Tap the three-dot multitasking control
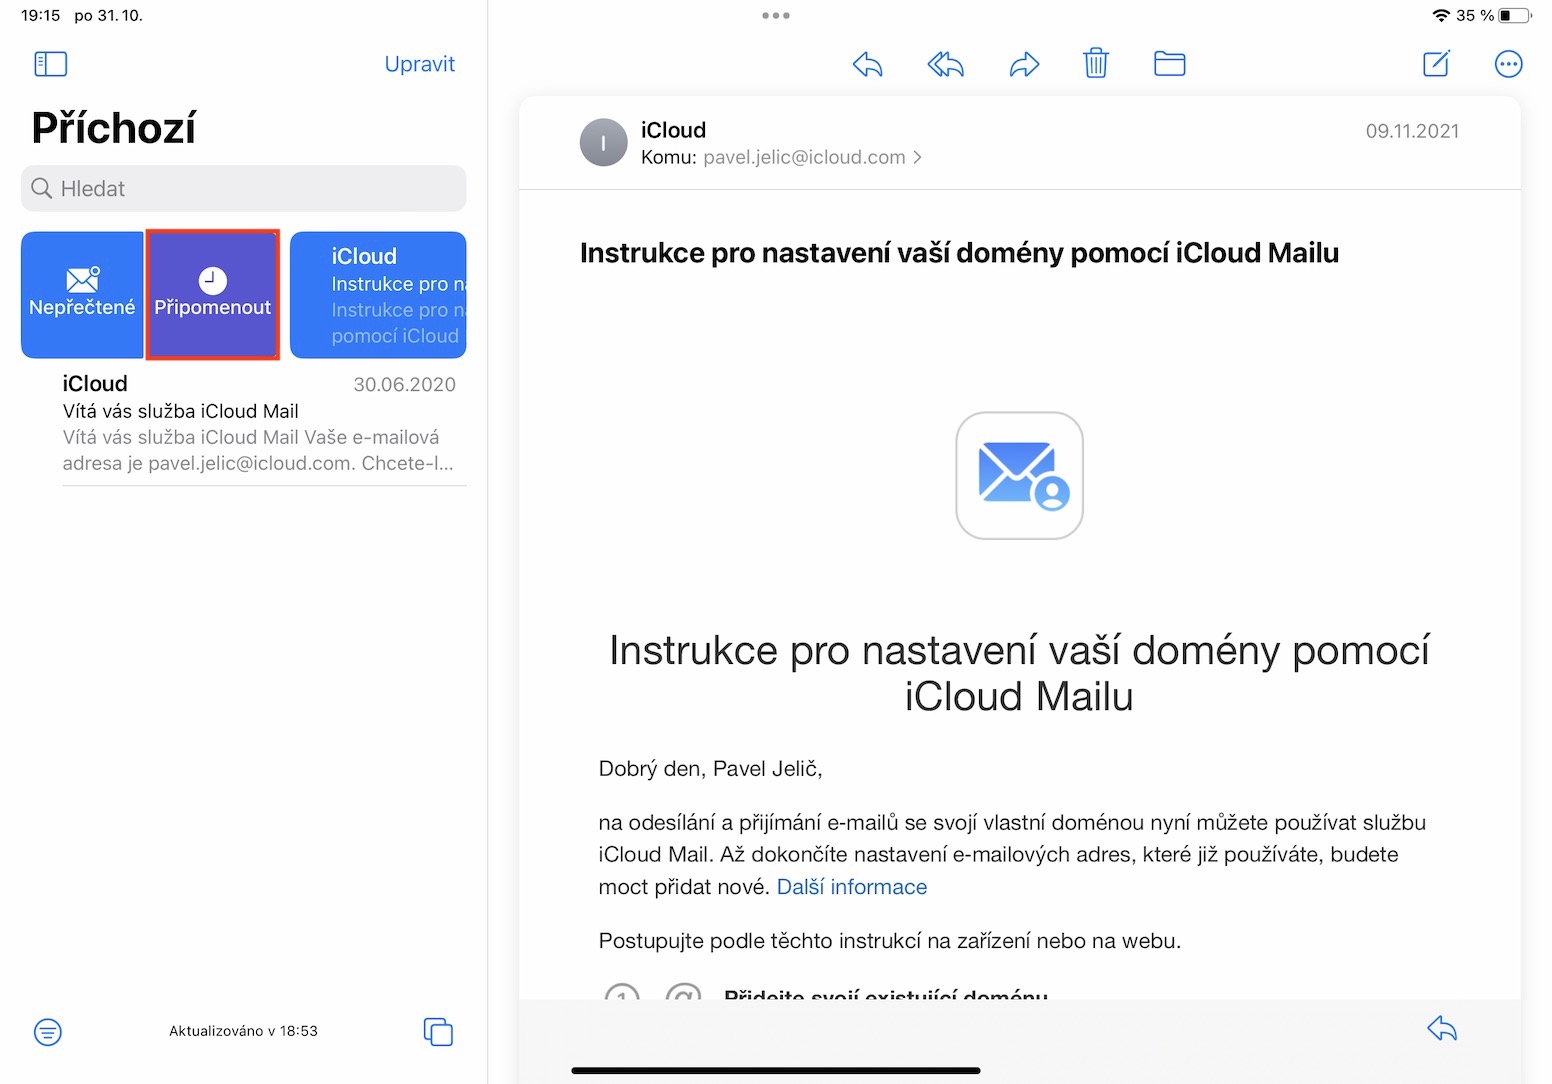 point(776,15)
